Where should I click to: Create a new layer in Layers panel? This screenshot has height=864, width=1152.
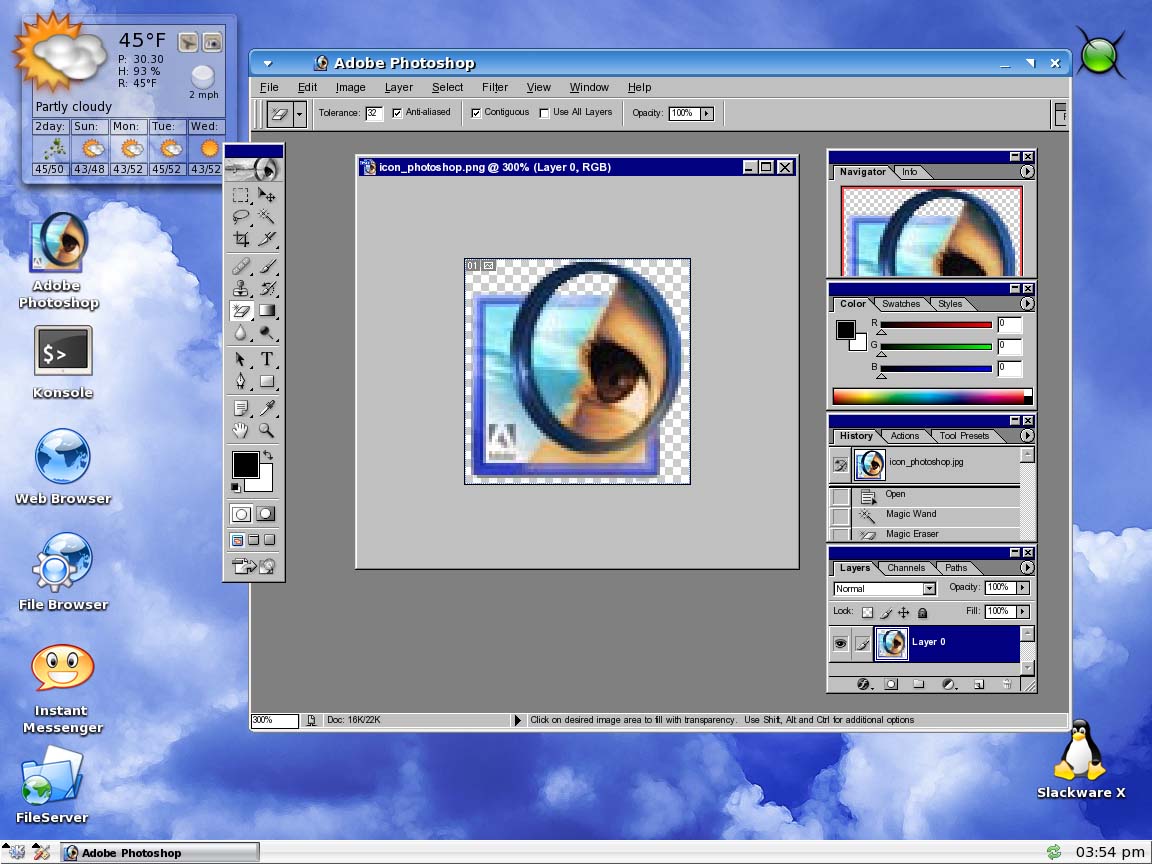pyautogui.click(x=979, y=685)
